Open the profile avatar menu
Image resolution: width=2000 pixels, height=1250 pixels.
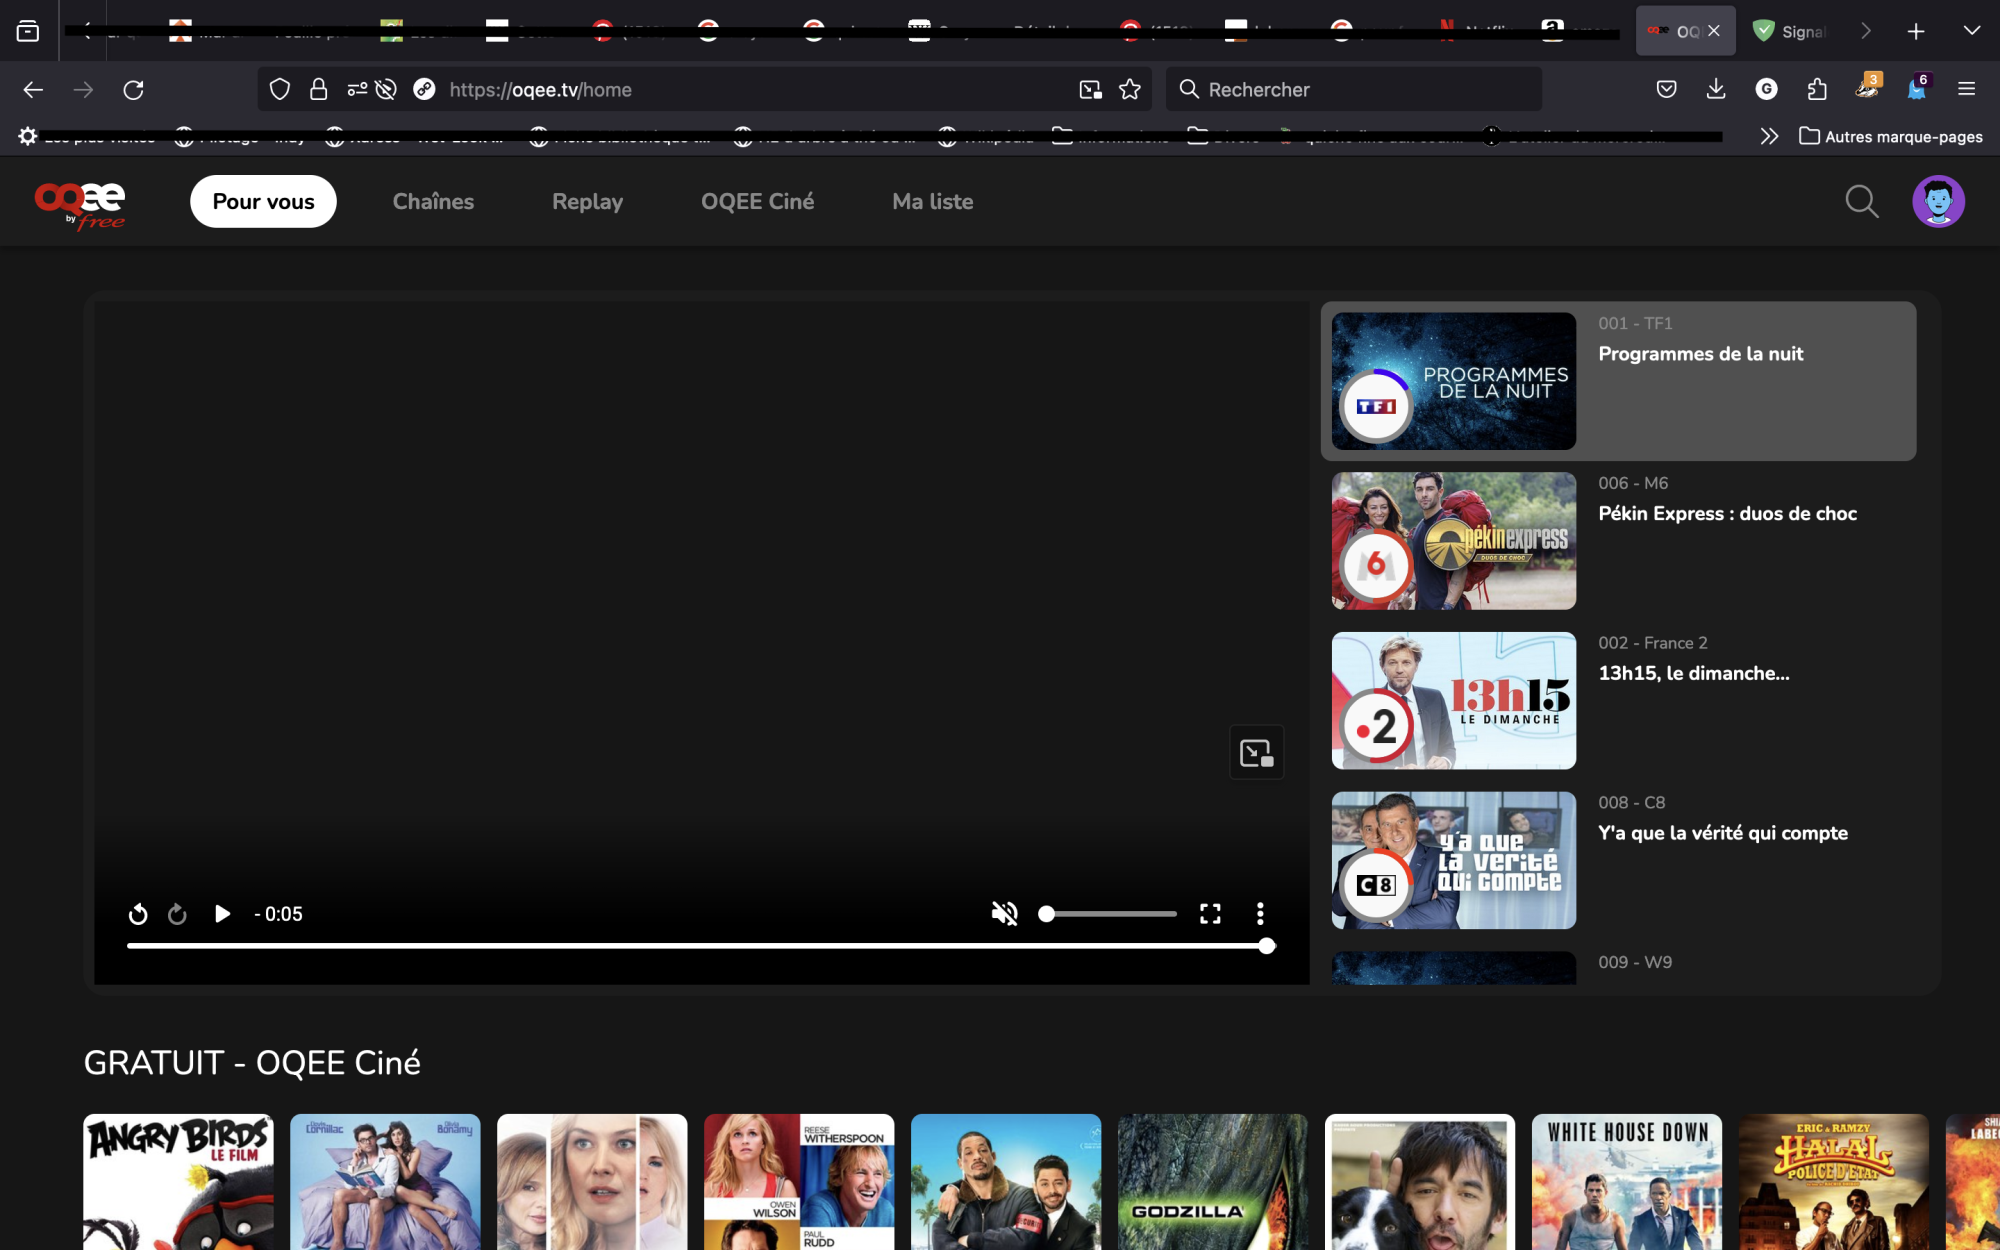point(1938,201)
